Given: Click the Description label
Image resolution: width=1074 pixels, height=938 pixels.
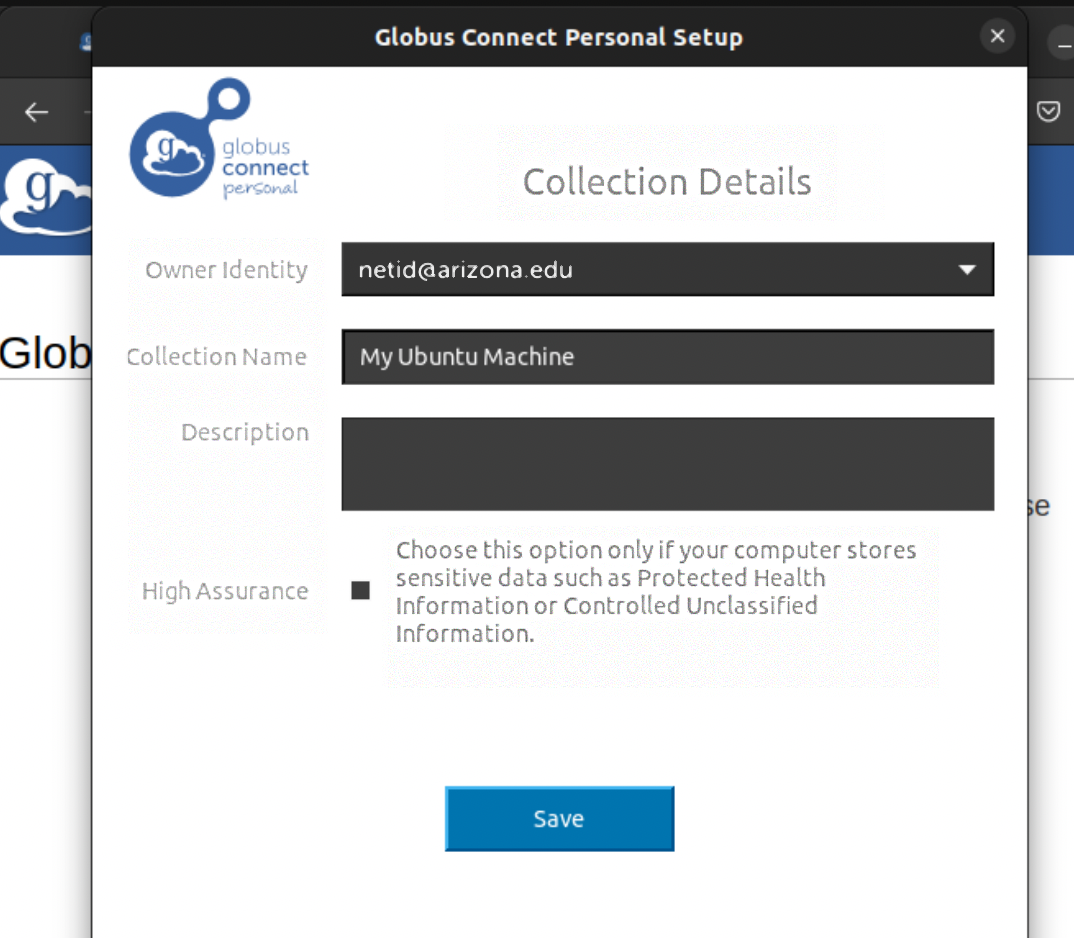Looking at the screenshot, I should point(245,432).
